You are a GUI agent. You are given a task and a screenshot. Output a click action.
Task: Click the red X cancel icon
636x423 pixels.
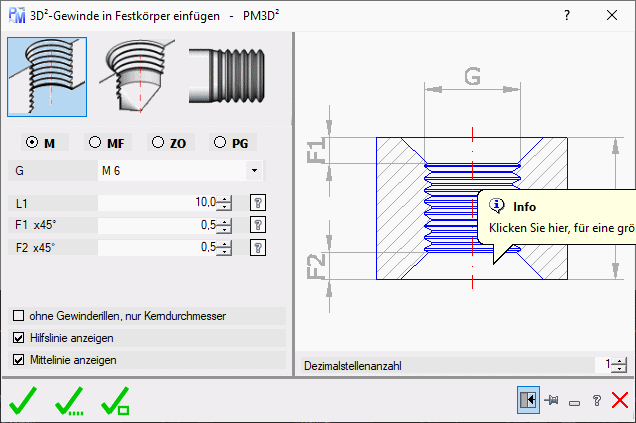tap(620, 400)
